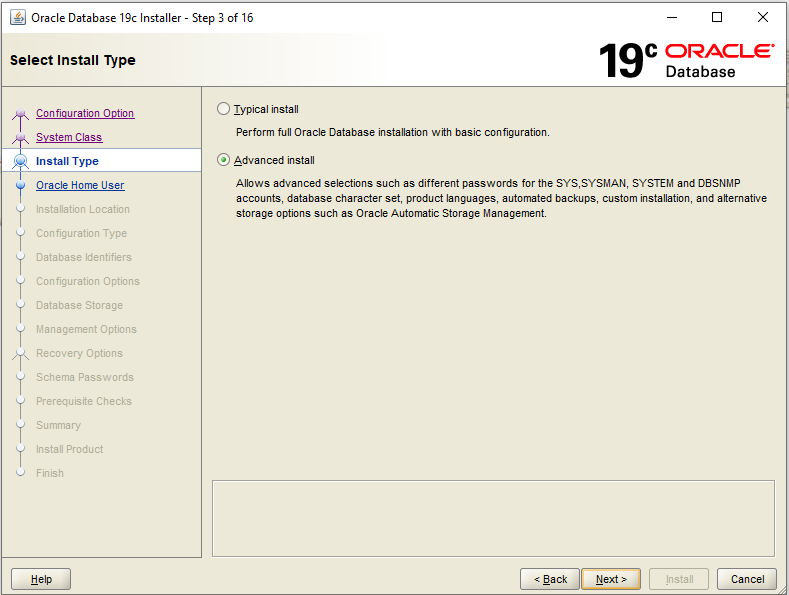Screen dimensions: 789x595
Task: Click the Schema Passwords step text
Action: (x=85, y=378)
